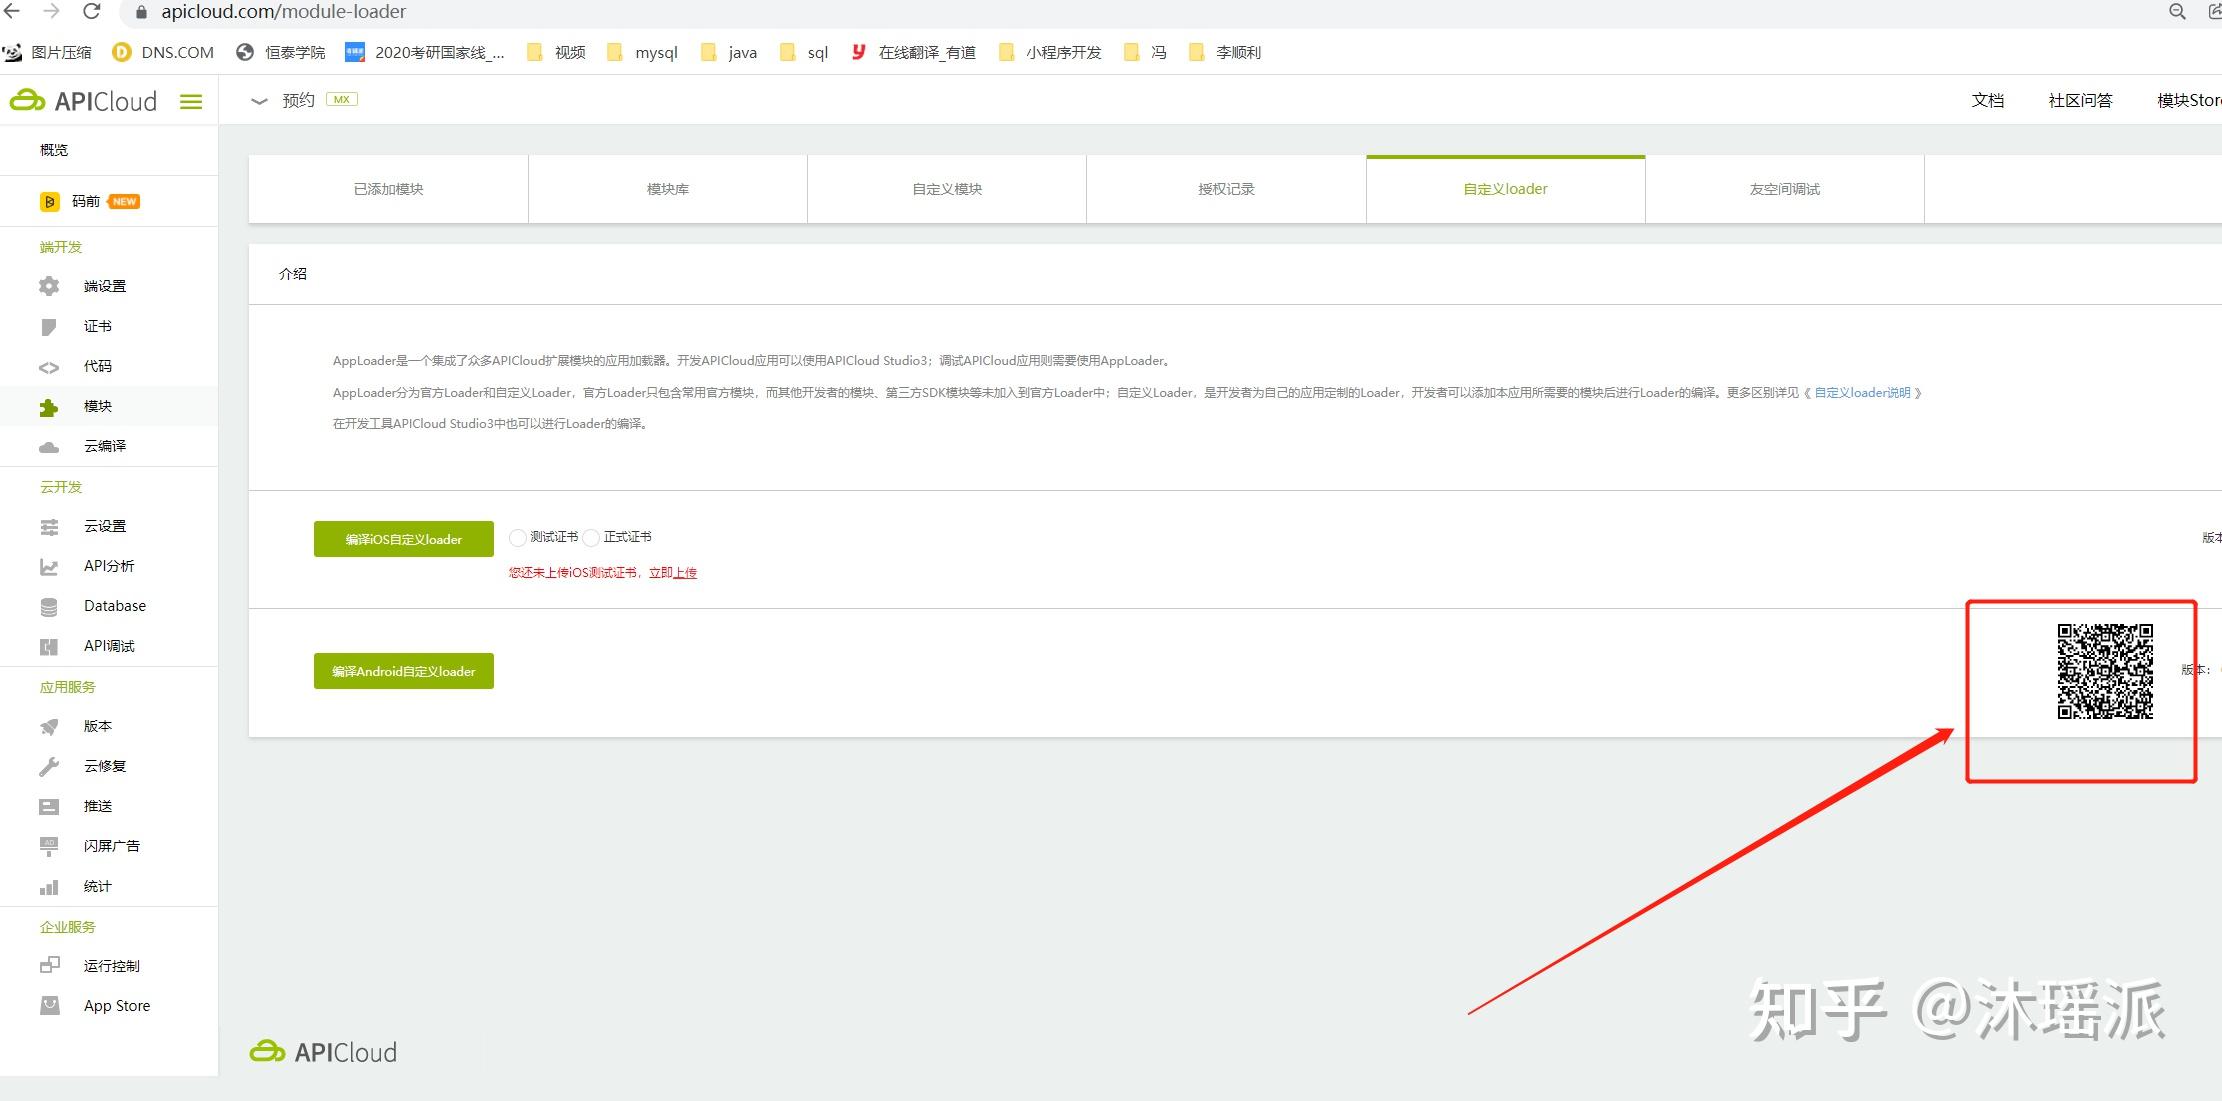Image resolution: width=2222 pixels, height=1101 pixels.
Task: Open the 友空间调试 tab
Action: [1784, 189]
